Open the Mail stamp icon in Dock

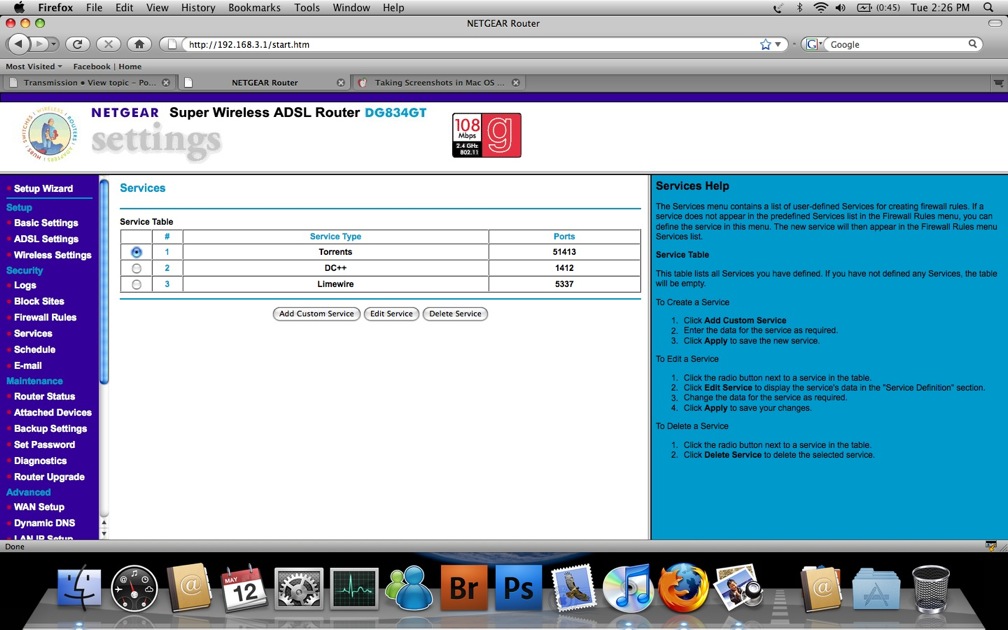tap(574, 588)
